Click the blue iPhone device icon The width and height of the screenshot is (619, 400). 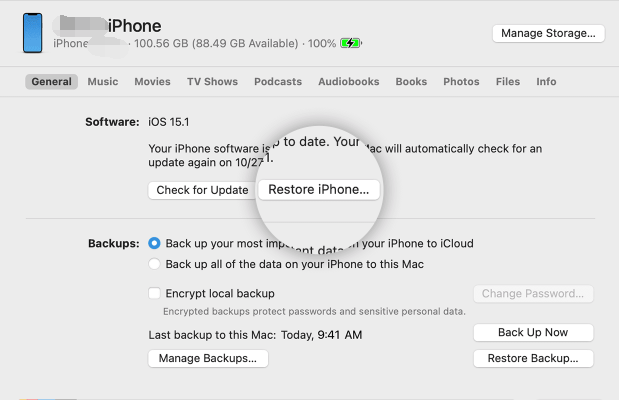pyautogui.click(x=32, y=33)
